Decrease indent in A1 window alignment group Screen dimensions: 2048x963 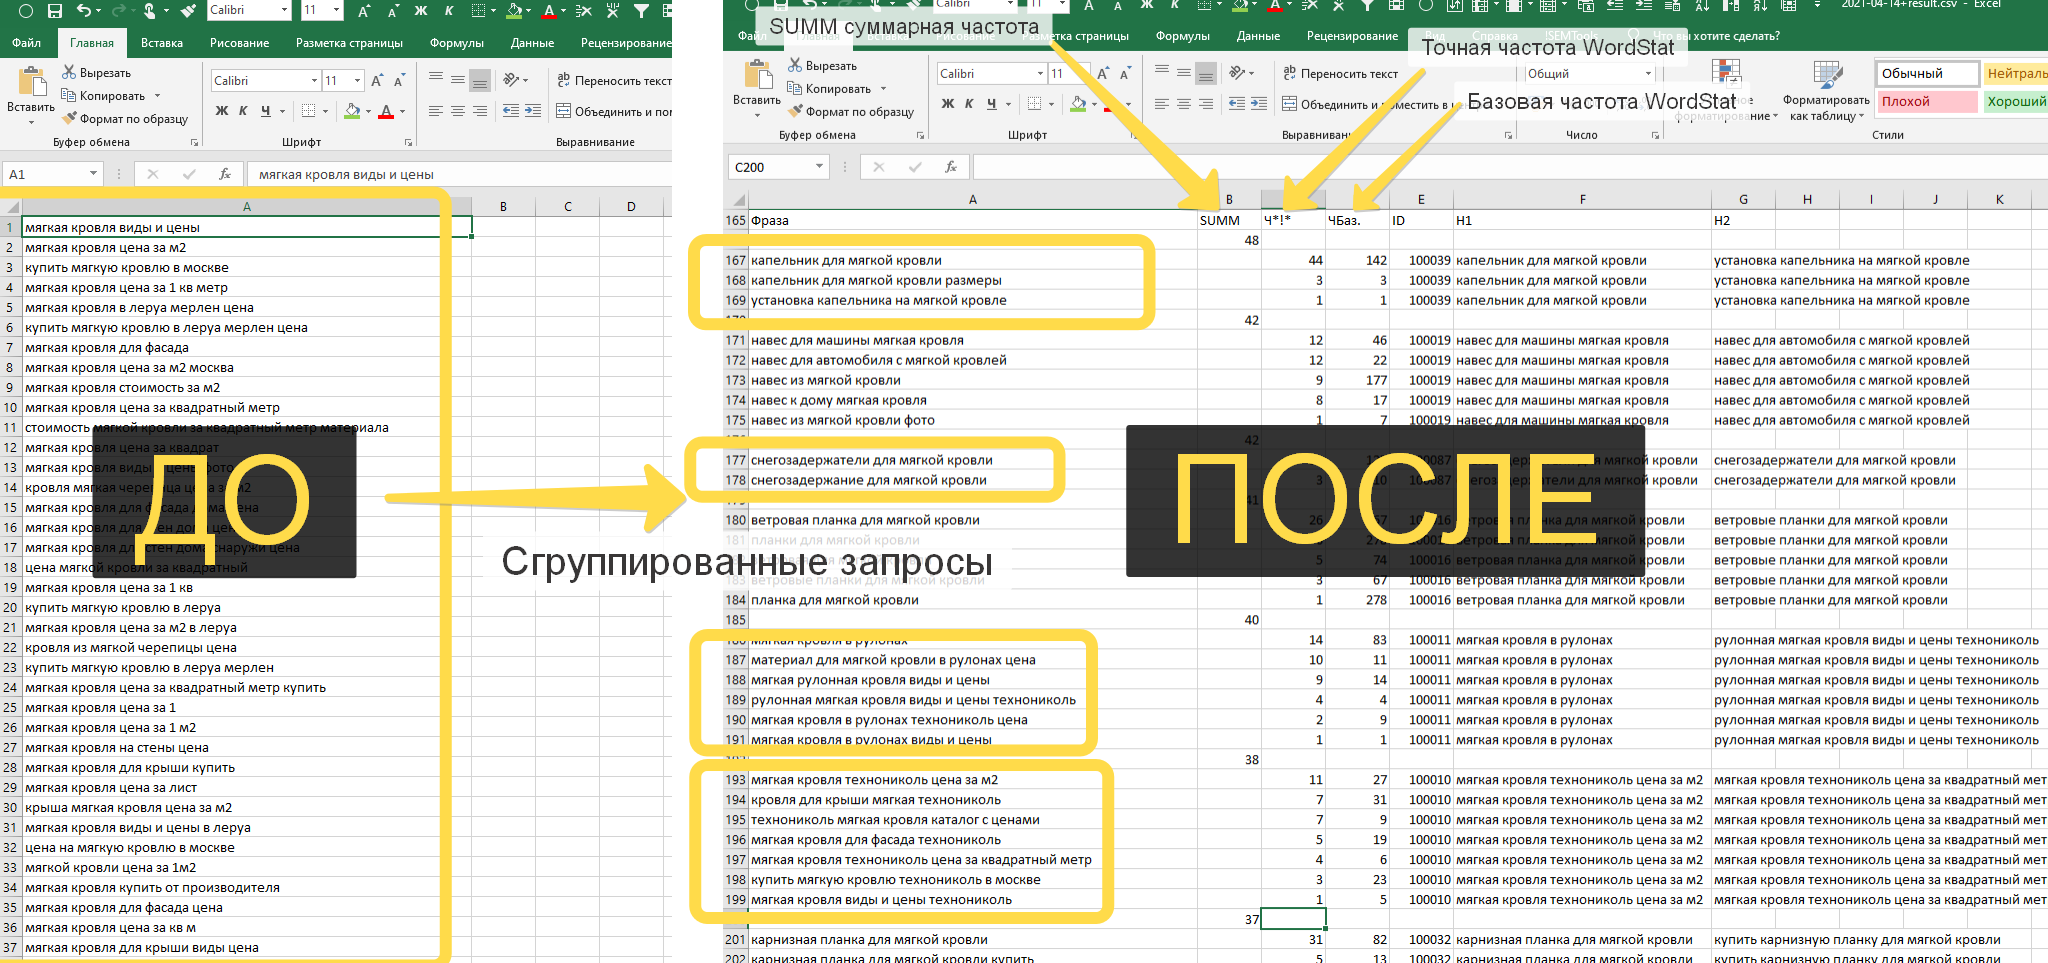coord(510,111)
